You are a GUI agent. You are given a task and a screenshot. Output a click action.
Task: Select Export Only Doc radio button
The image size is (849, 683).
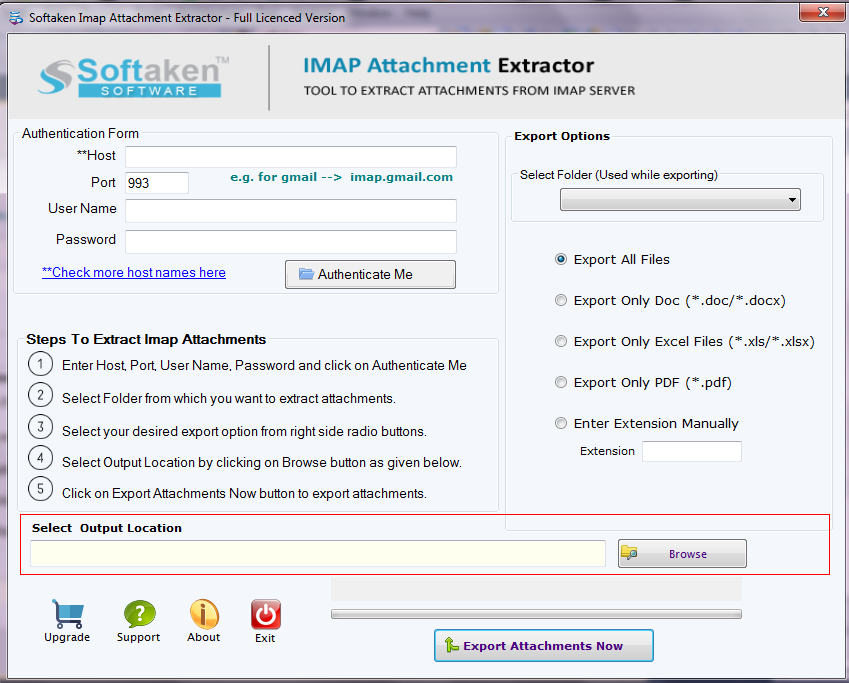(x=561, y=300)
